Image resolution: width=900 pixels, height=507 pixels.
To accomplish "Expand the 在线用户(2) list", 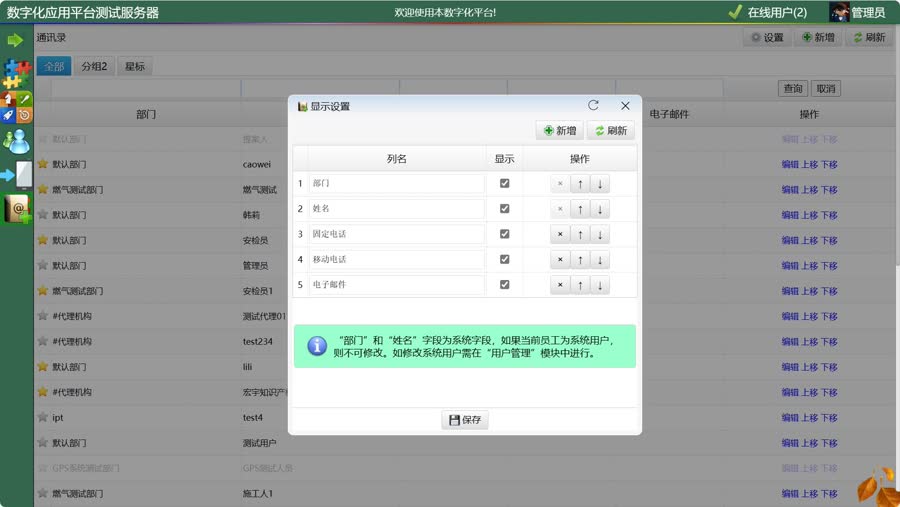I will pyautogui.click(x=768, y=12).
